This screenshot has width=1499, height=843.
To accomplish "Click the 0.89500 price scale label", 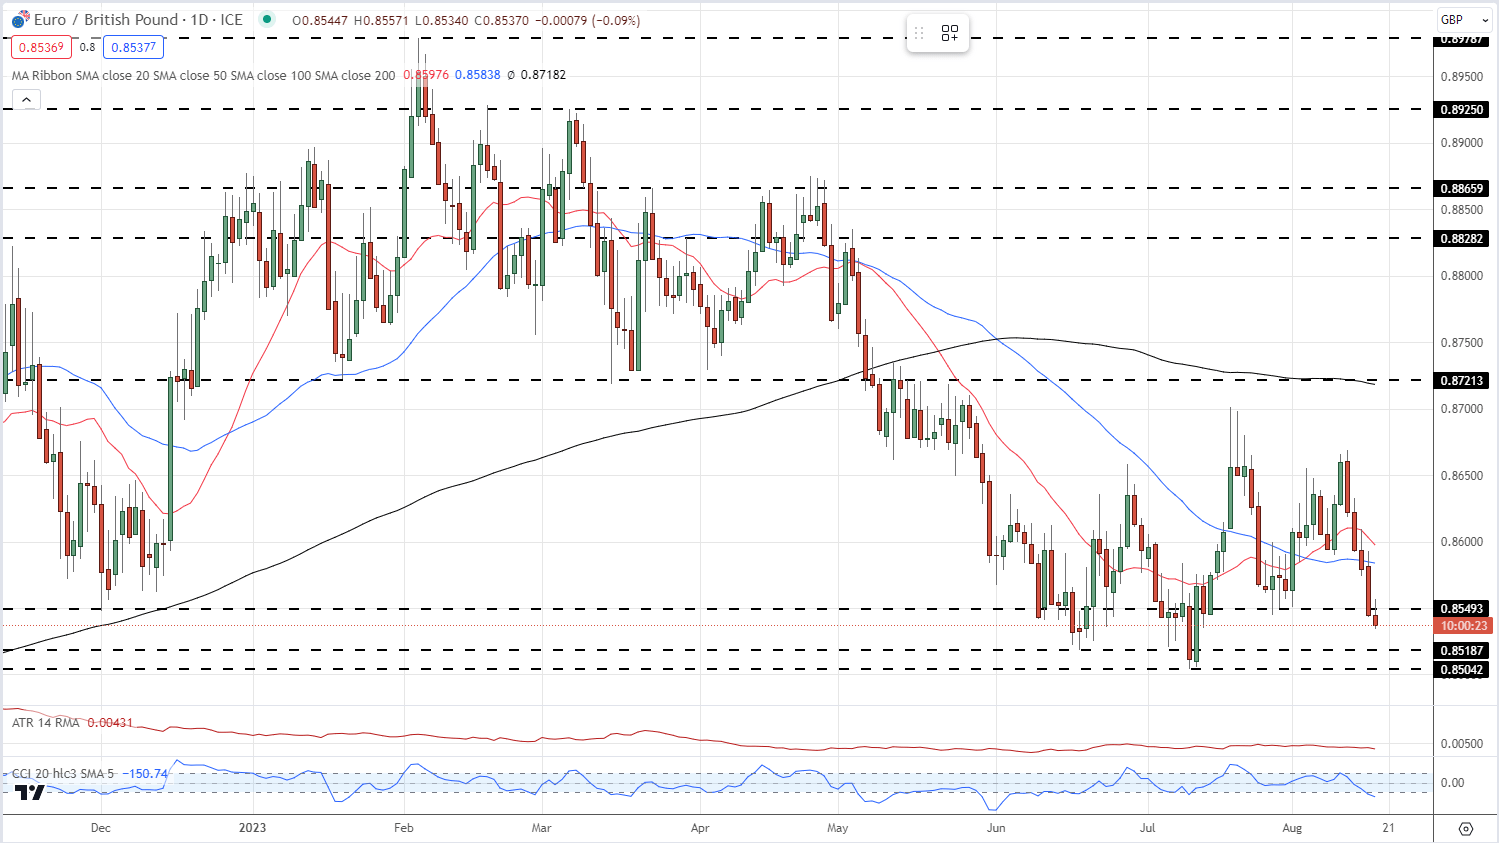I will point(1462,77).
